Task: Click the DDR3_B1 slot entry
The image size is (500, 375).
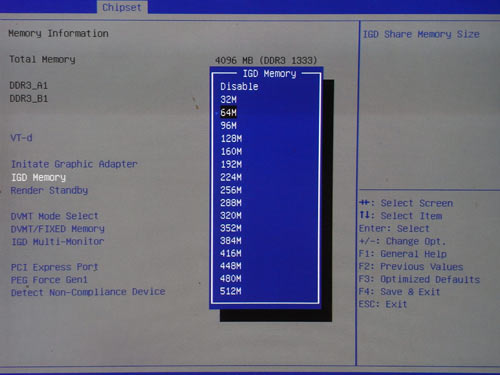Action: pyautogui.click(x=29, y=99)
